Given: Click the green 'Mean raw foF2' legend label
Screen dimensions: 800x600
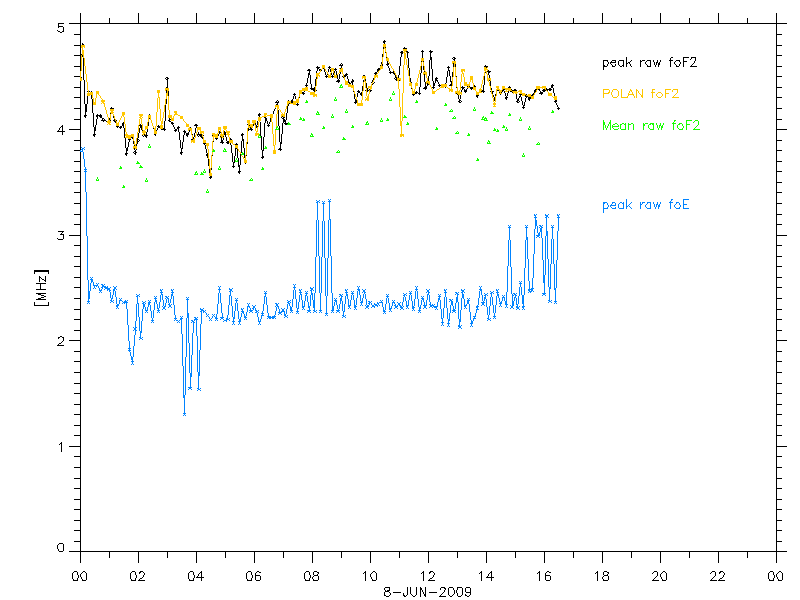Looking at the screenshot, I should coord(651,126).
